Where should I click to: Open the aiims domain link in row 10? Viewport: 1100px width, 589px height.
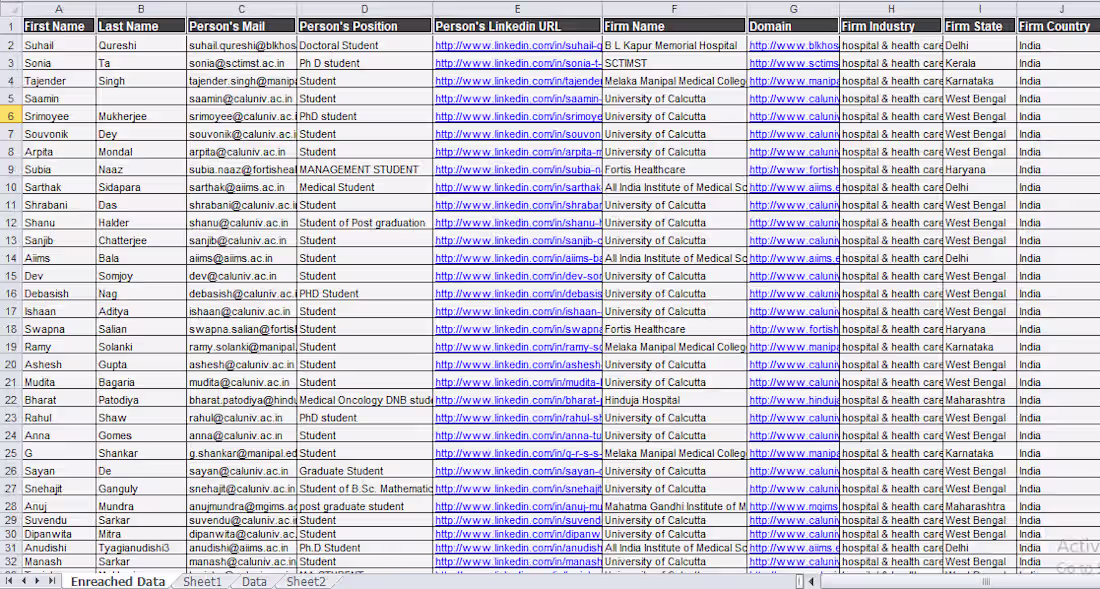794,187
